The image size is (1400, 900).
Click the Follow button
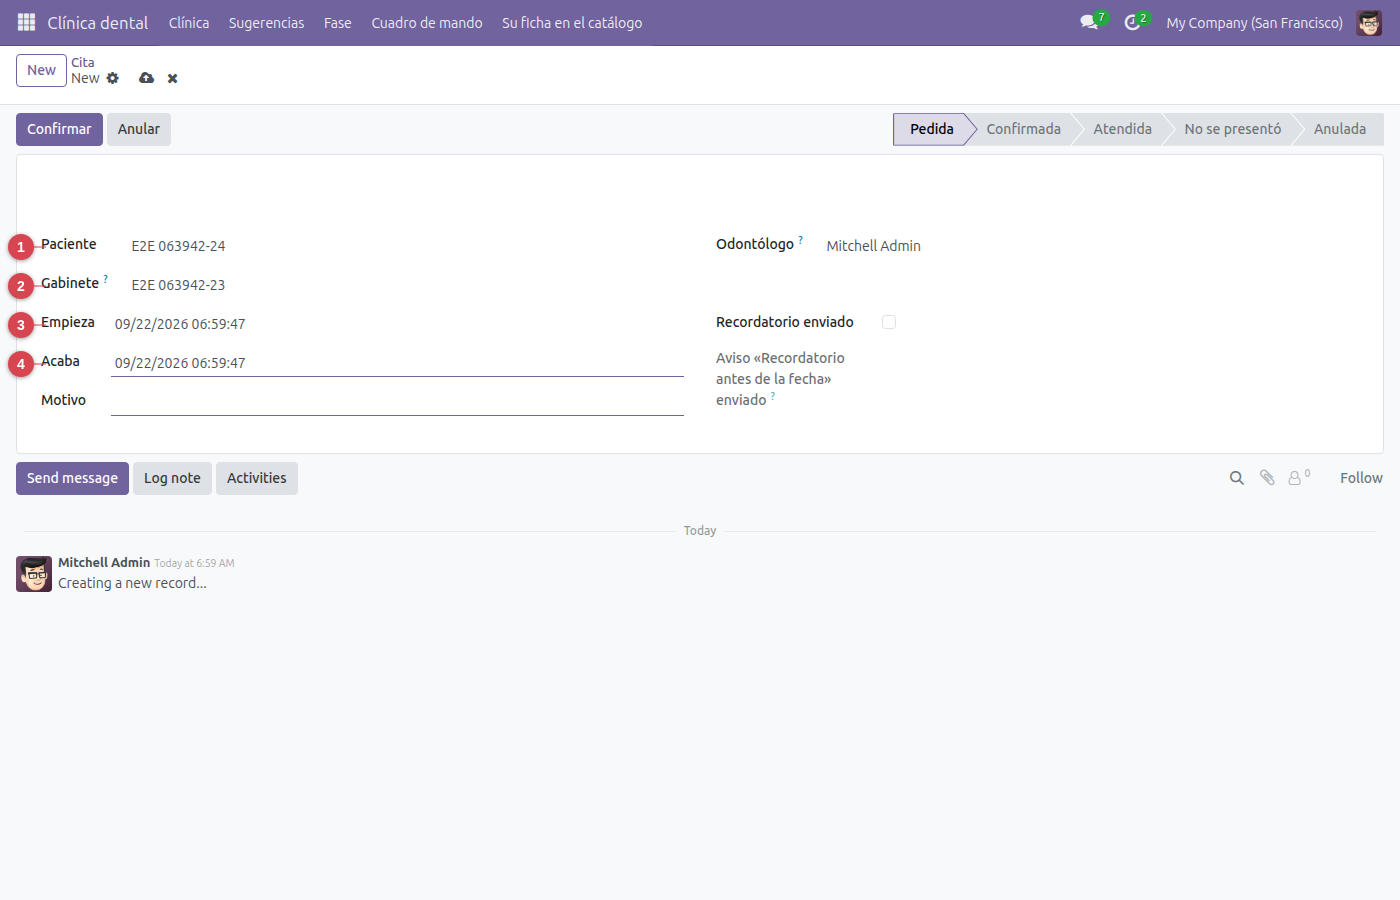(x=1361, y=478)
